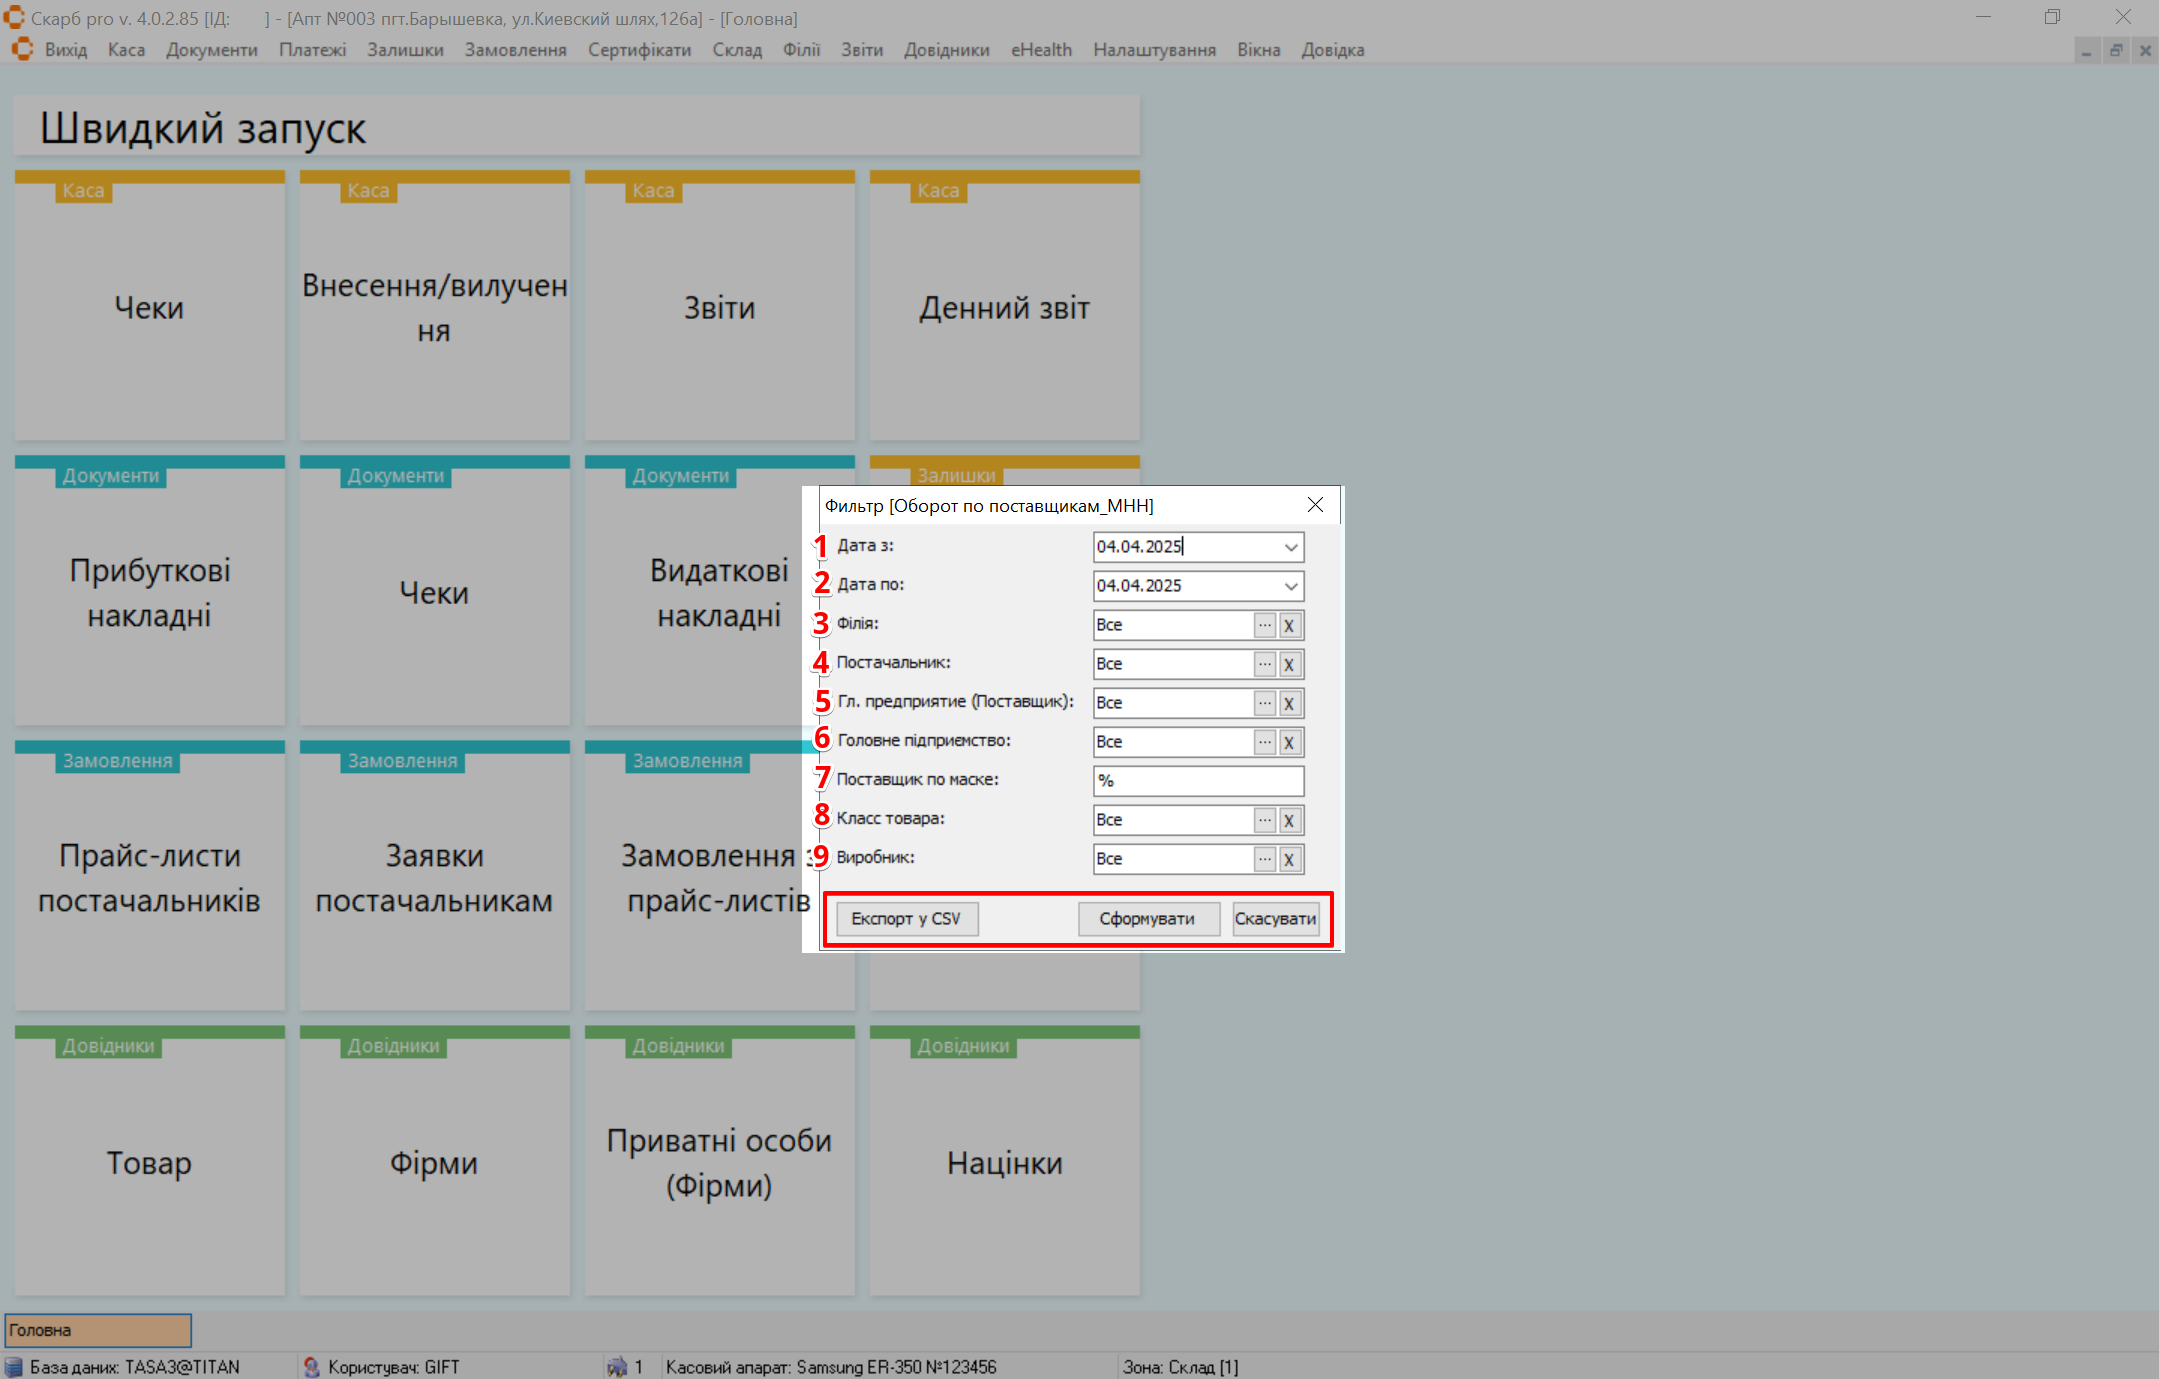Click the Денний звіт tile

click(x=1004, y=308)
